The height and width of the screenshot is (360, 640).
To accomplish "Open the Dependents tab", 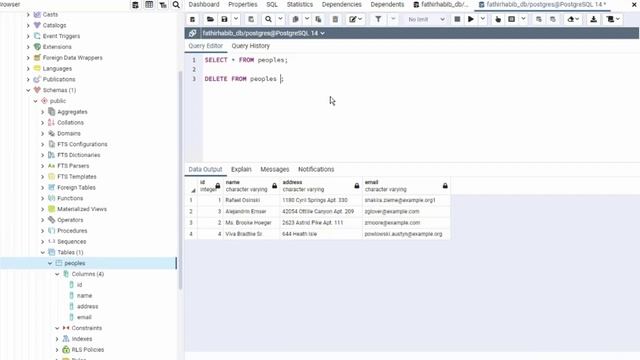I will click(x=387, y=4).
